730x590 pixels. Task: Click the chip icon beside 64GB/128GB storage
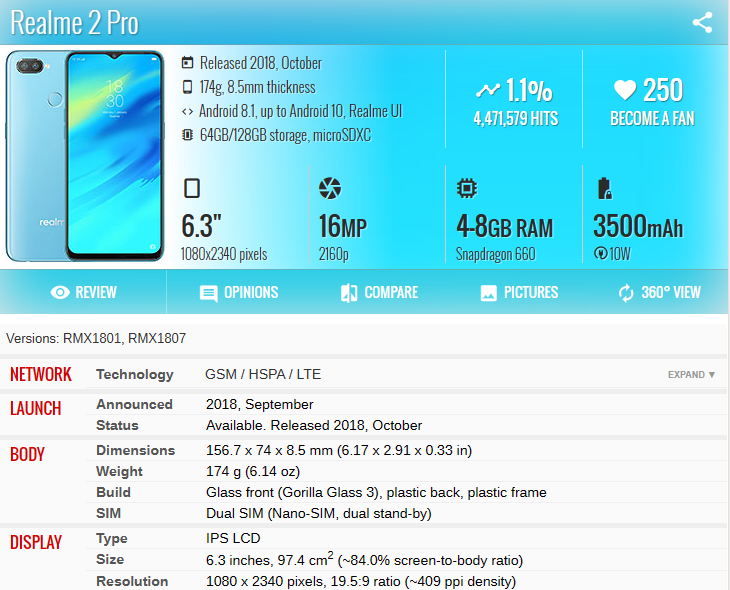point(187,135)
